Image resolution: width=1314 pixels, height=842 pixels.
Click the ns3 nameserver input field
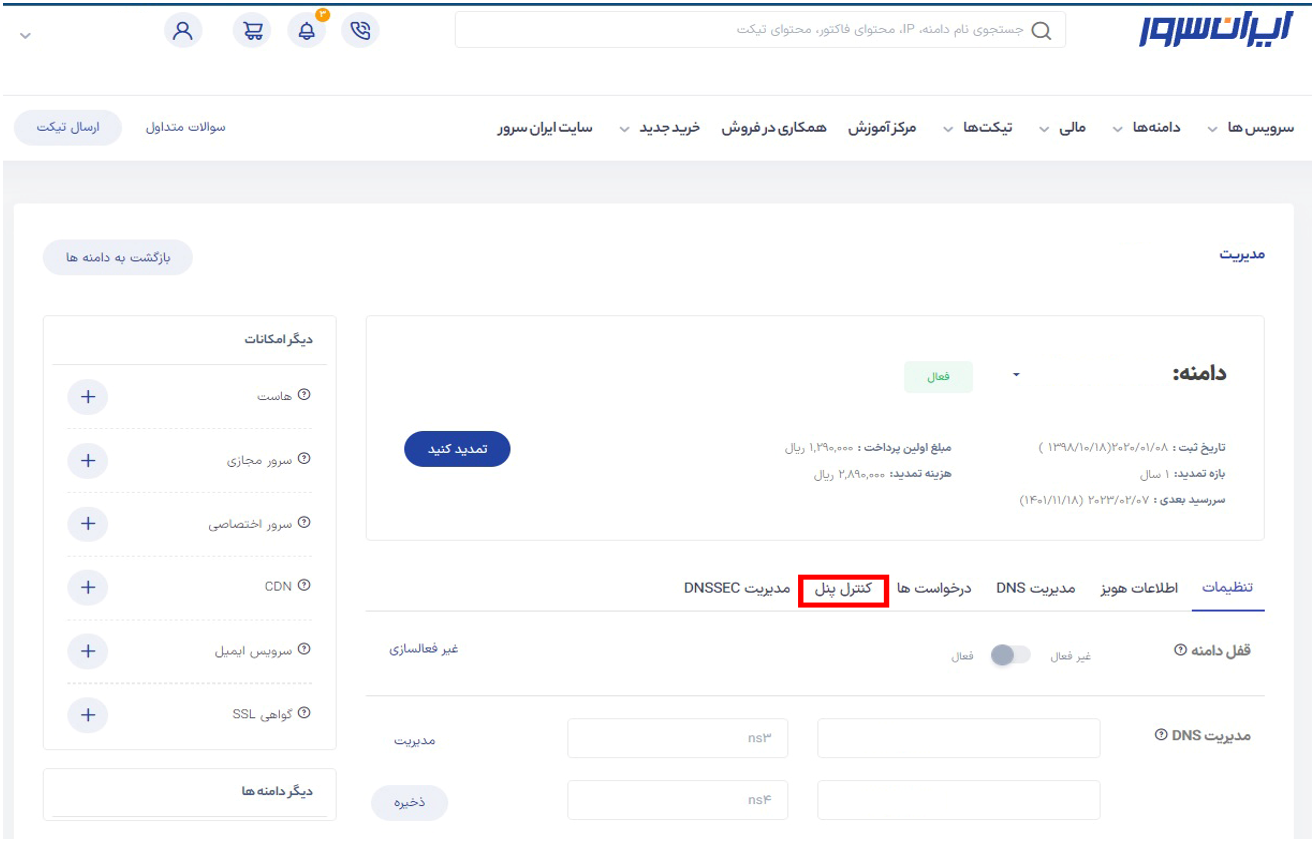pos(677,739)
